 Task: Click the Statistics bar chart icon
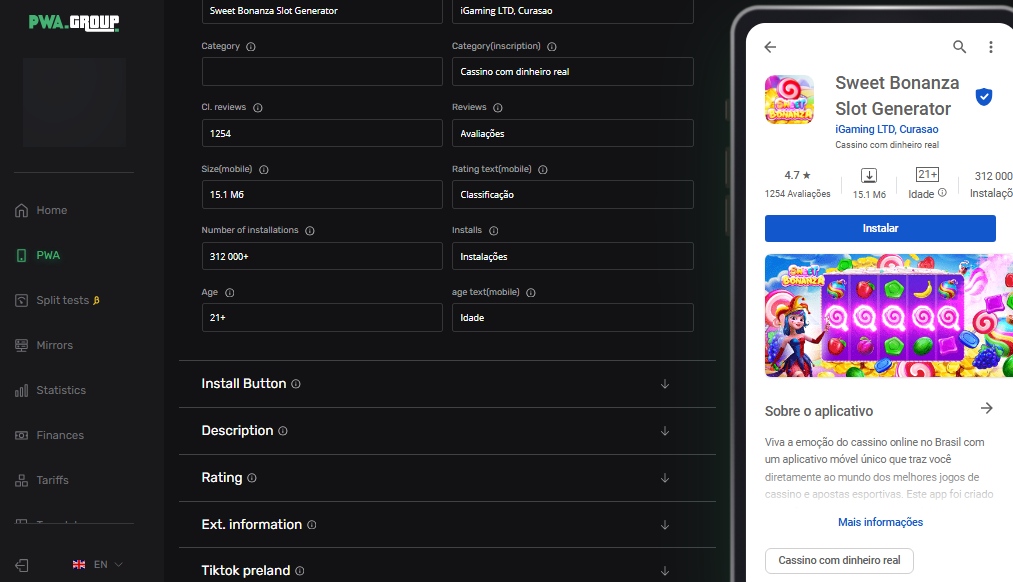[21, 390]
